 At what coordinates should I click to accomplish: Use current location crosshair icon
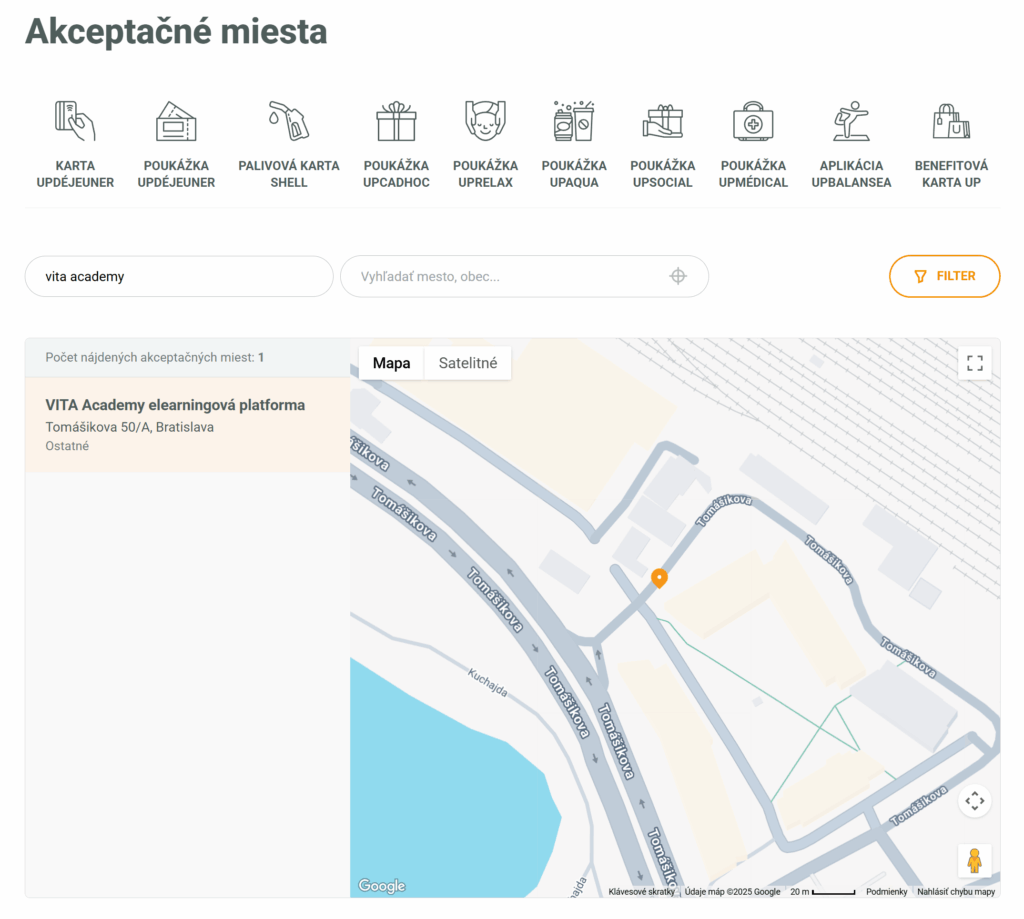[678, 276]
